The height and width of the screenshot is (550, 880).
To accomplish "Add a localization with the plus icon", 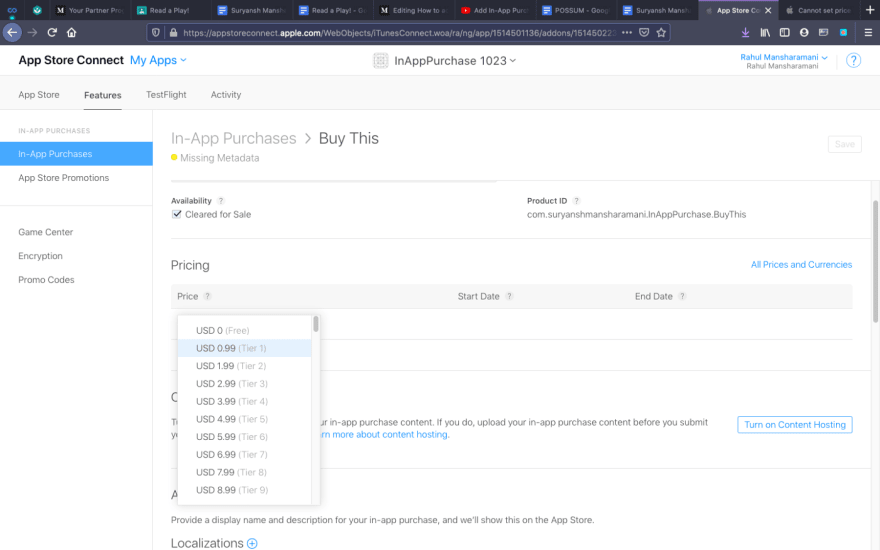I will (252, 543).
